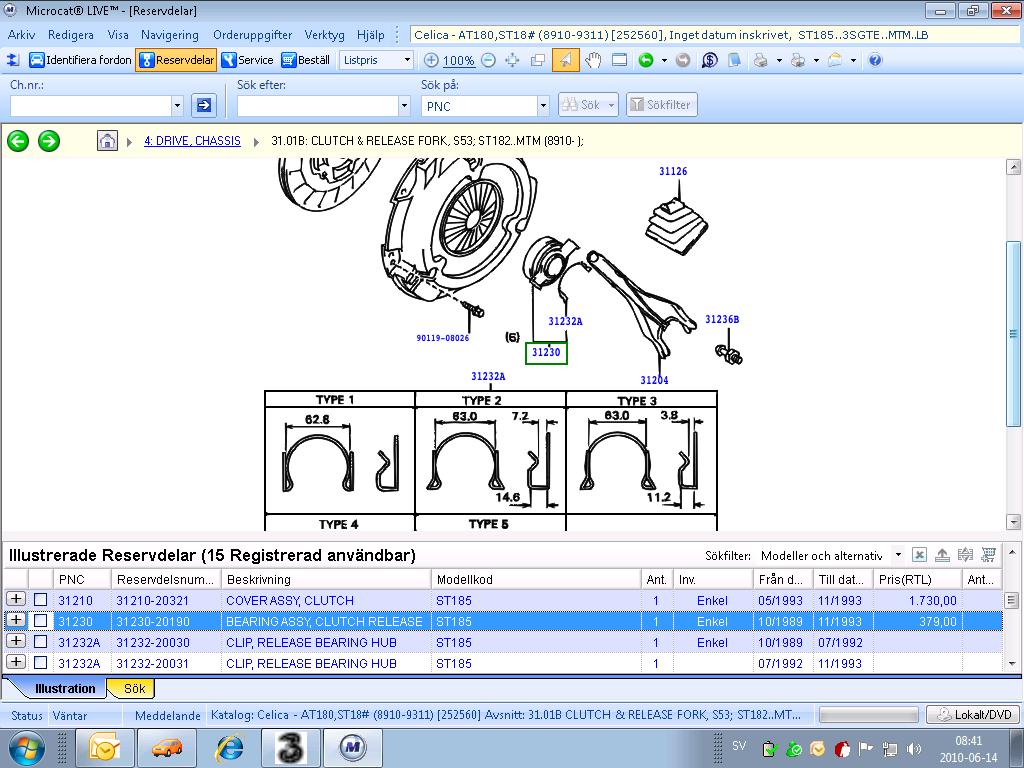1024x768 pixels.
Task: Click the illustration vertical scrollbar thumb
Action: 1013,334
